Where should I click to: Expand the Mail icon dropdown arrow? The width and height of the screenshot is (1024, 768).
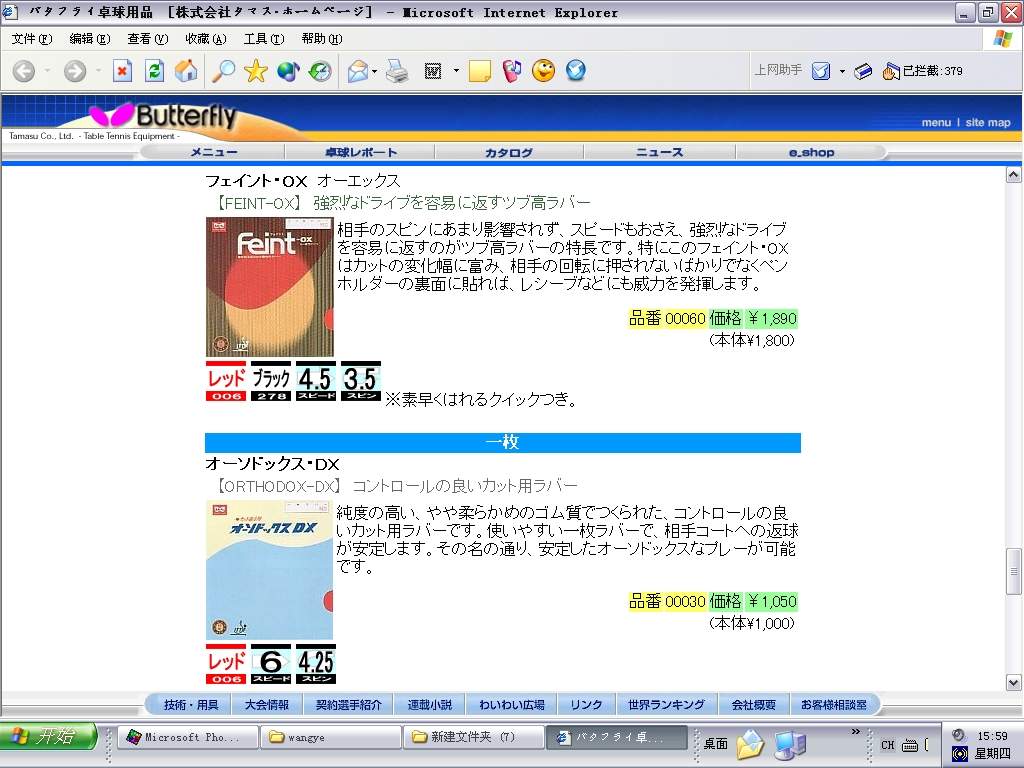coord(375,71)
